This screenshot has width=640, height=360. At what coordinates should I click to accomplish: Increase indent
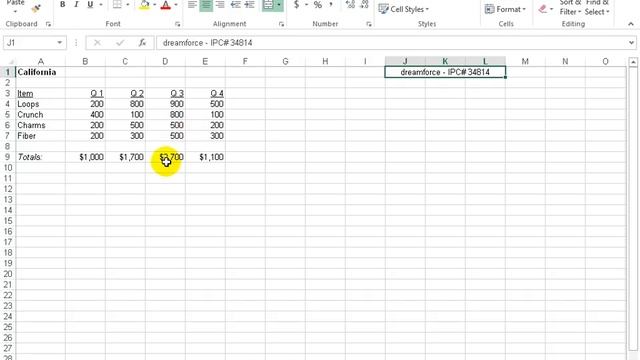[x=249, y=4]
